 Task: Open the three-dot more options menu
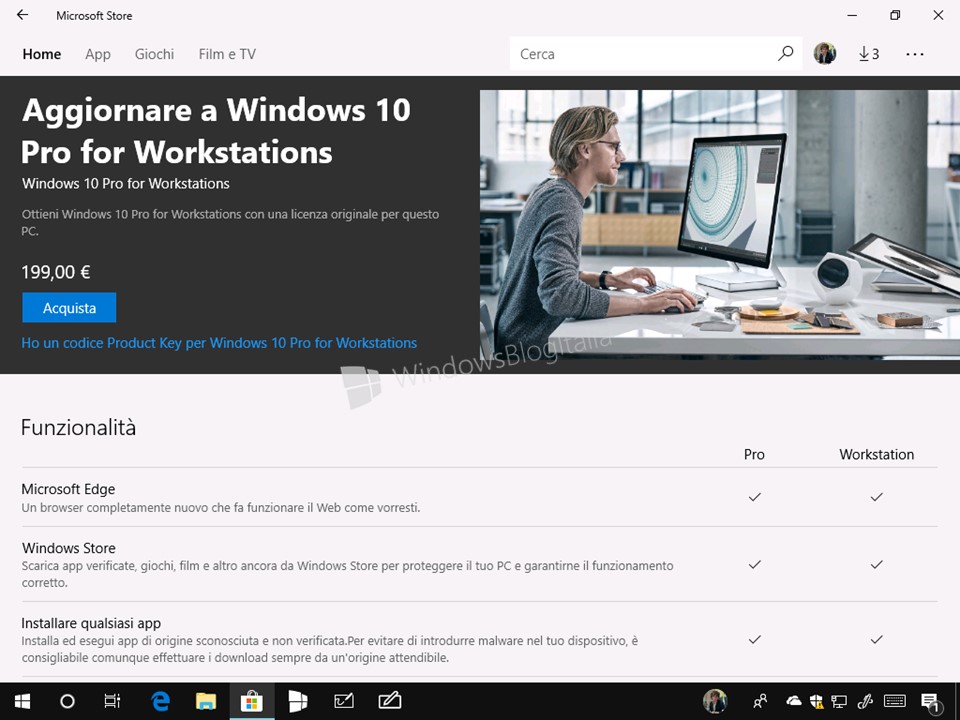pos(915,54)
